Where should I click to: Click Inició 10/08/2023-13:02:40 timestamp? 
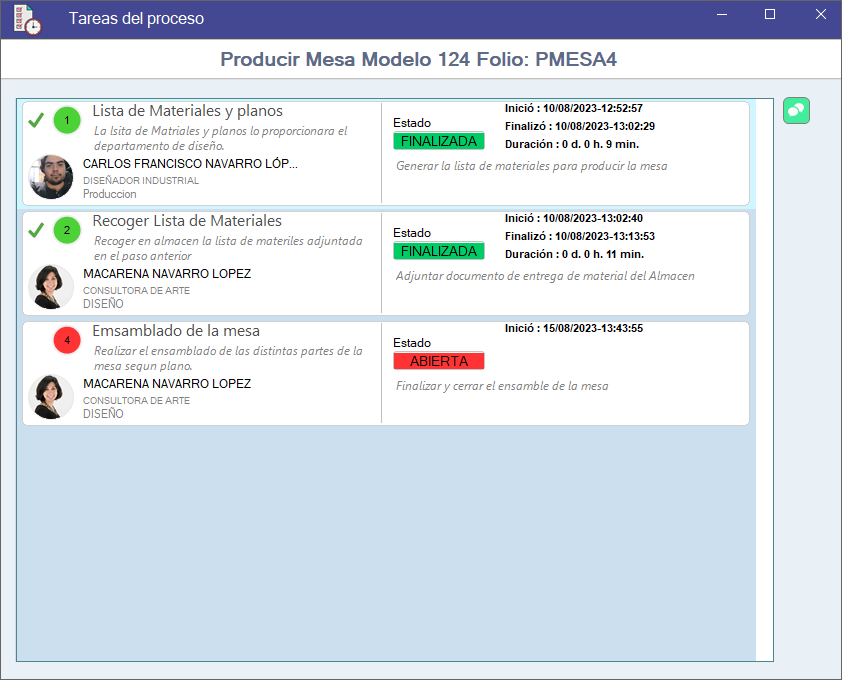pyautogui.click(x=574, y=219)
